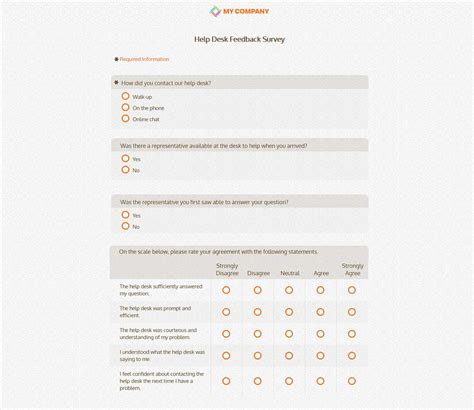Choose On the phone radio button
This screenshot has width=474, height=410.
125,107
